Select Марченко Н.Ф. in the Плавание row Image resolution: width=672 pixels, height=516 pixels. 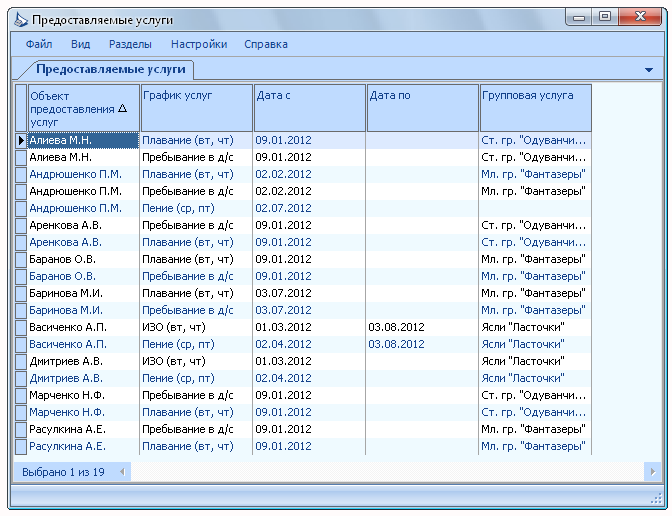[x=83, y=412]
